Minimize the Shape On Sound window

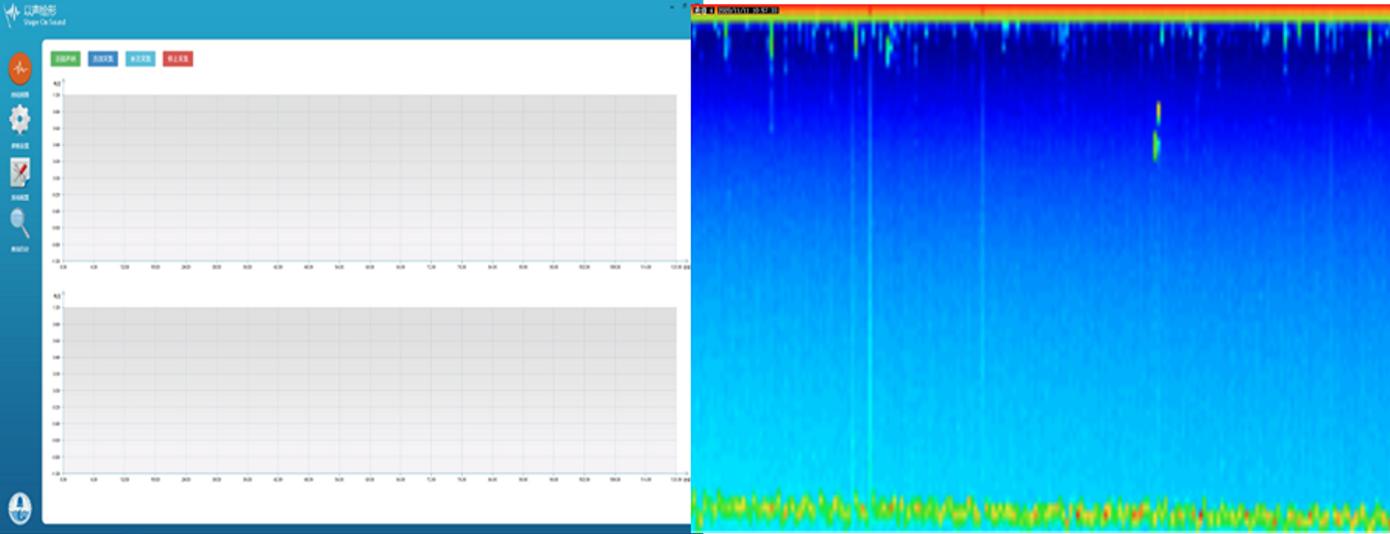tap(670, 6)
